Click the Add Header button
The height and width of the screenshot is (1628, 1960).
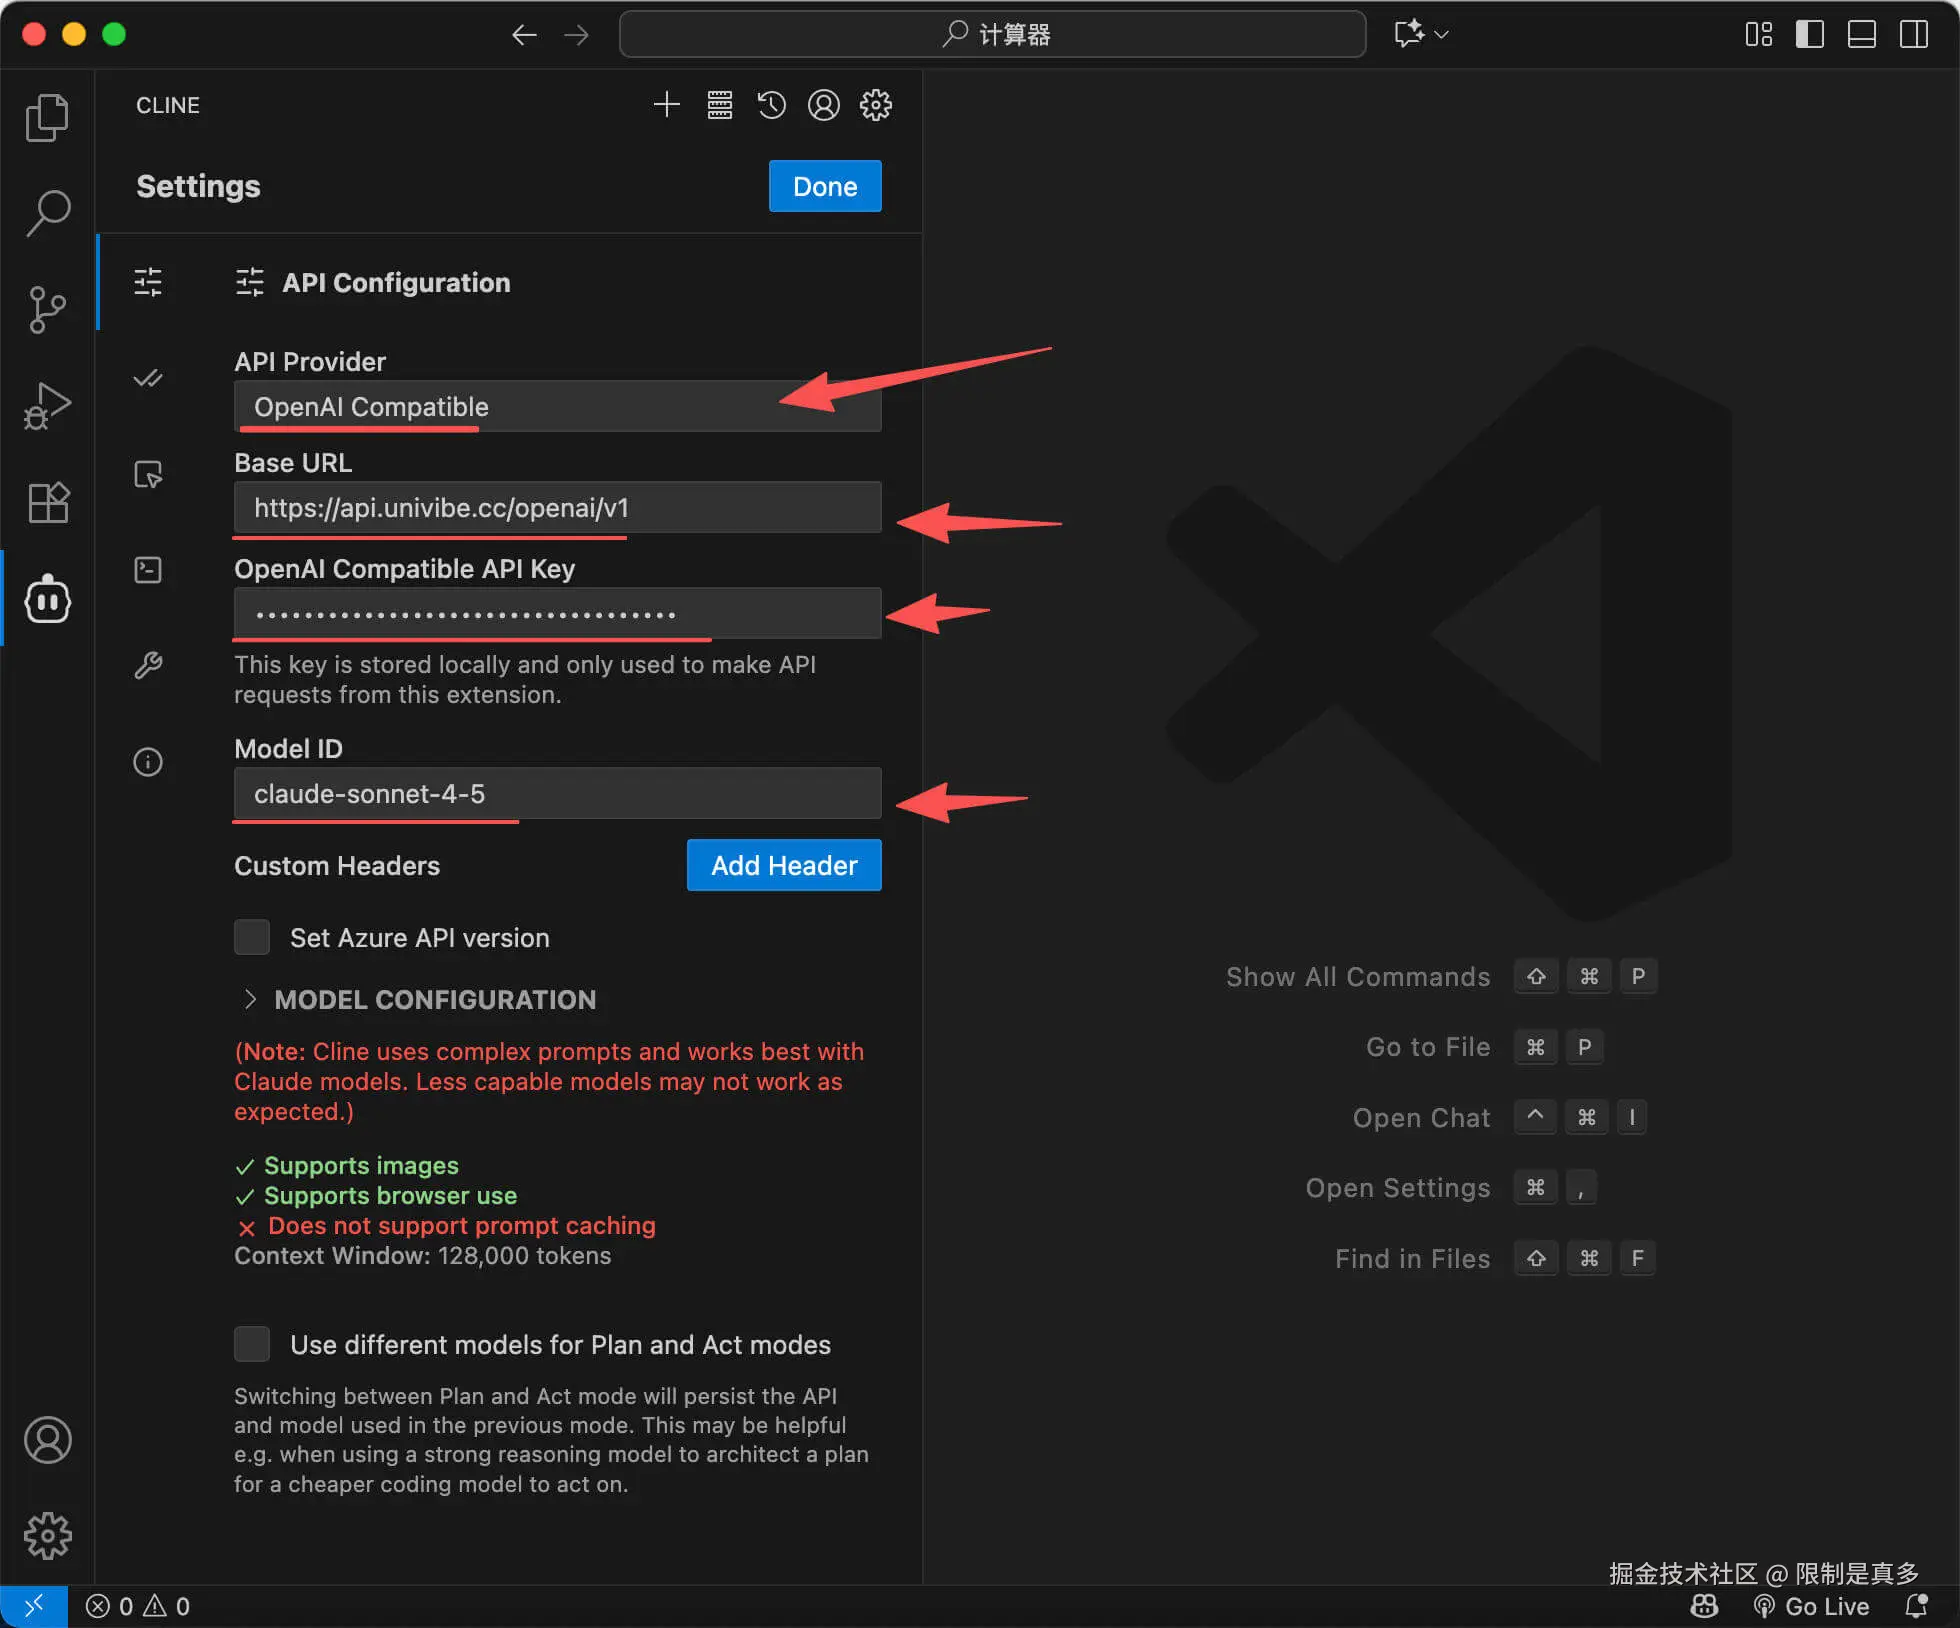[x=783, y=865]
